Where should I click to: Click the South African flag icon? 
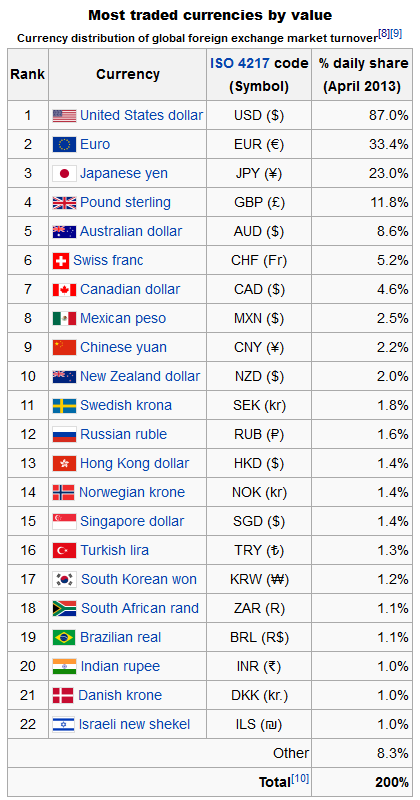65,609
